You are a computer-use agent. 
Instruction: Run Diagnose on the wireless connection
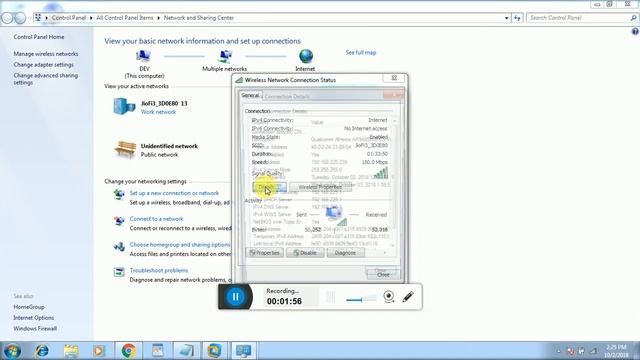(x=345, y=253)
